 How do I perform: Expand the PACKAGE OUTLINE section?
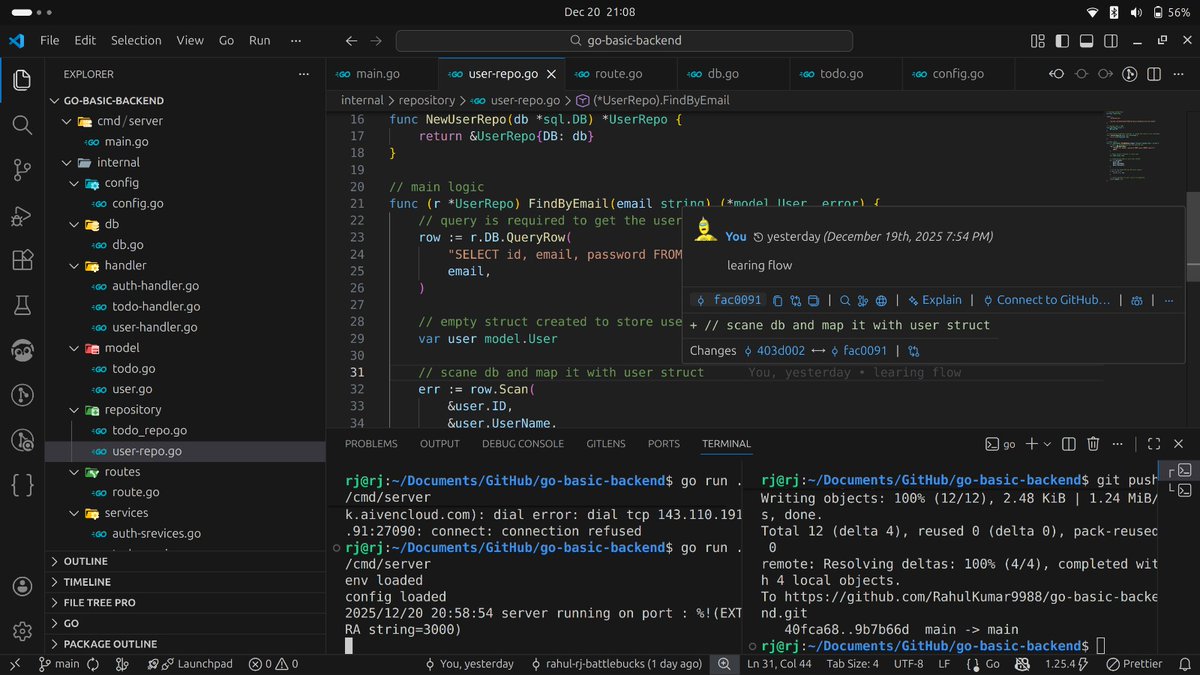(x=185, y=644)
